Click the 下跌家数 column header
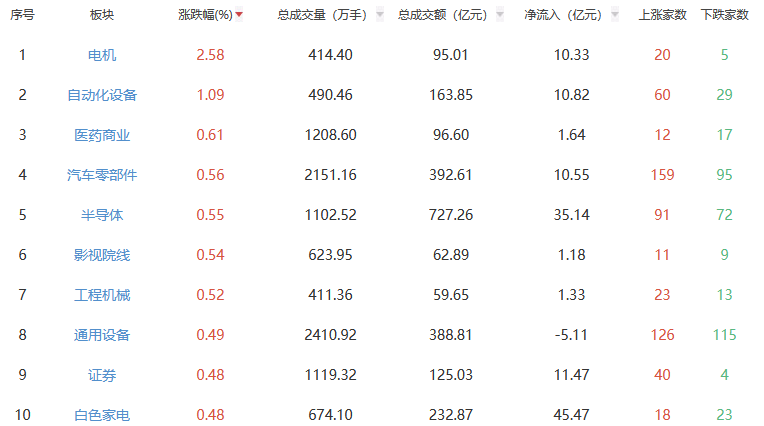This screenshot has height=426, width=764. tap(724, 15)
